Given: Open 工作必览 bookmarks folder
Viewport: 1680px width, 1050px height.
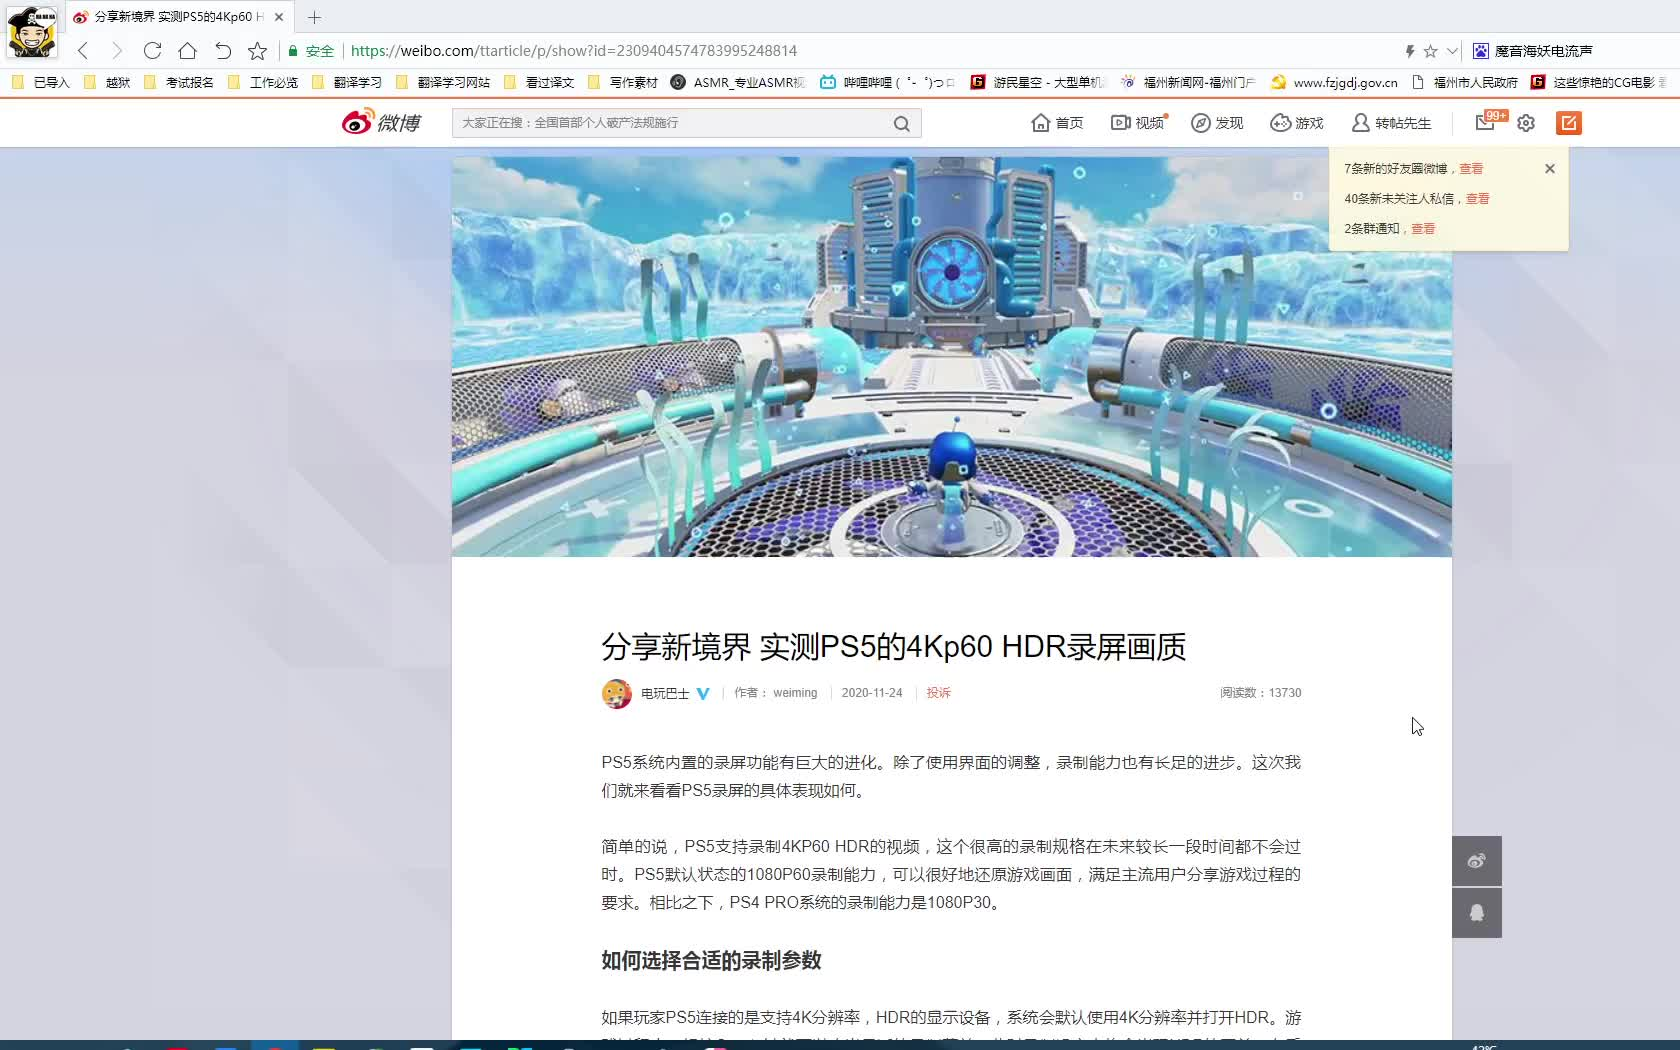Looking at the screenshot, I should click(263, 82).
